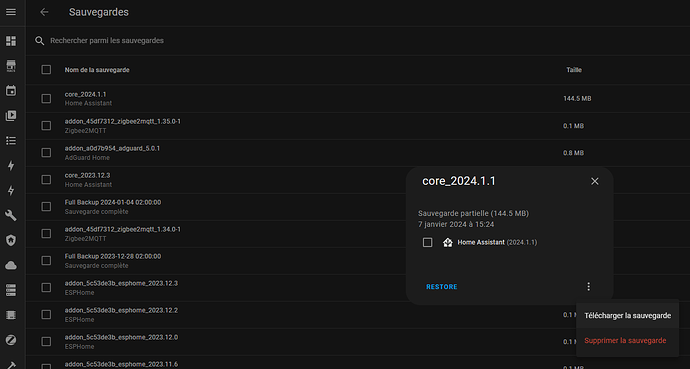Open the dashboard overview sidebar icon

click(11, 41)
